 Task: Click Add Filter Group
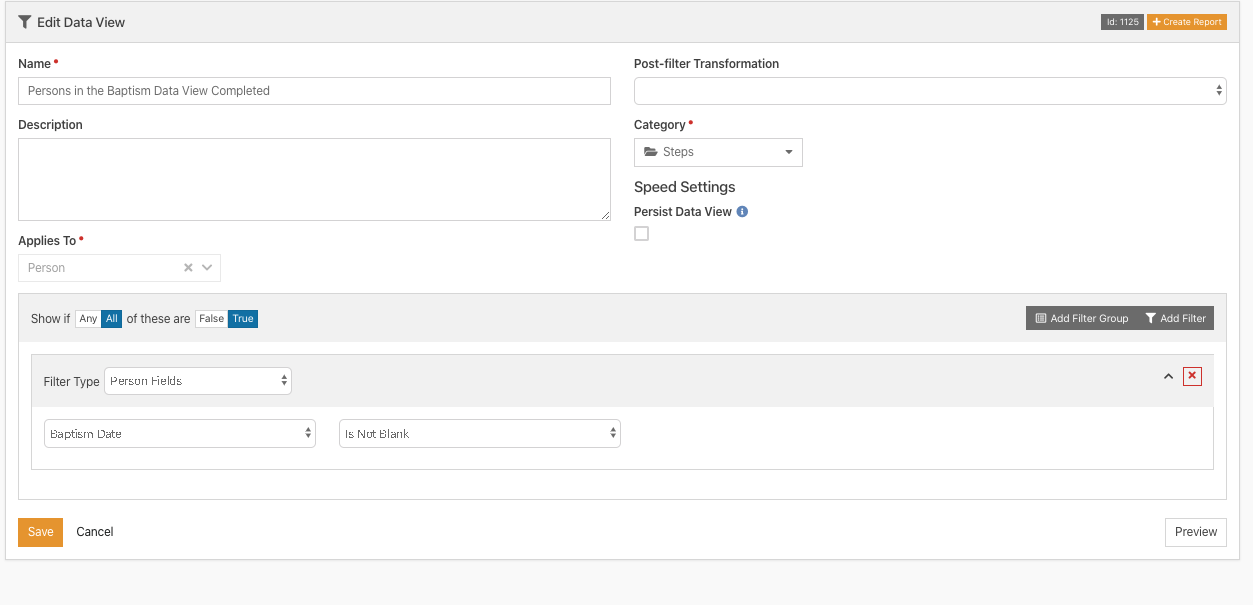click(1082, 318)
